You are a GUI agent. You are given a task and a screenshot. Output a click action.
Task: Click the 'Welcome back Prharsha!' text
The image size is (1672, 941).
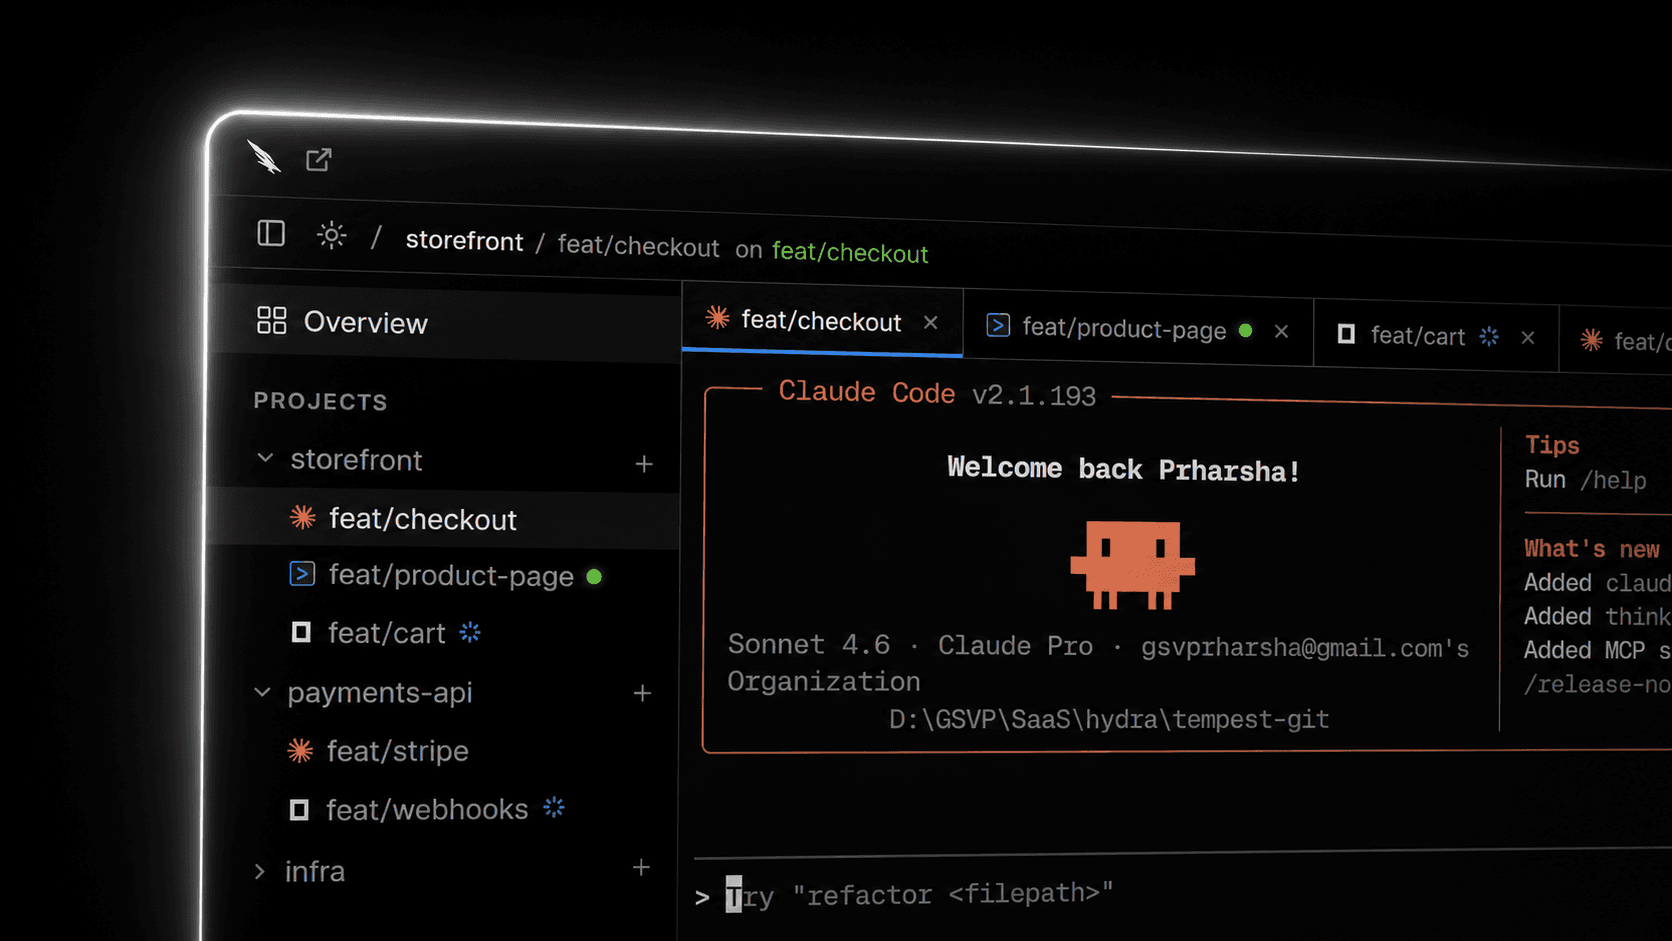pyautogui.click(x=1124, y=469)
